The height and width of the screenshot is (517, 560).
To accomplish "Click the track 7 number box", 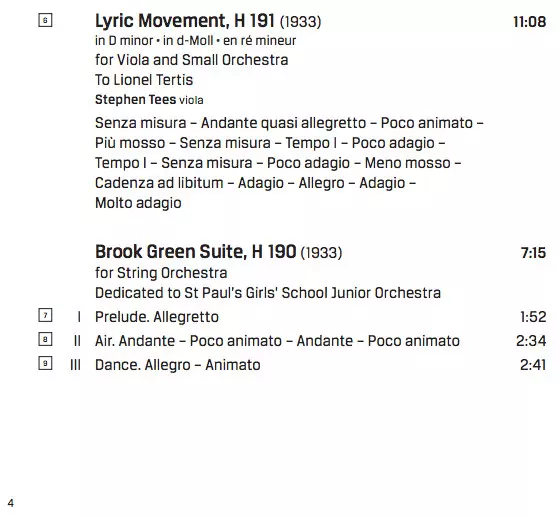I will pyautogui.click(x=45, y=315).
